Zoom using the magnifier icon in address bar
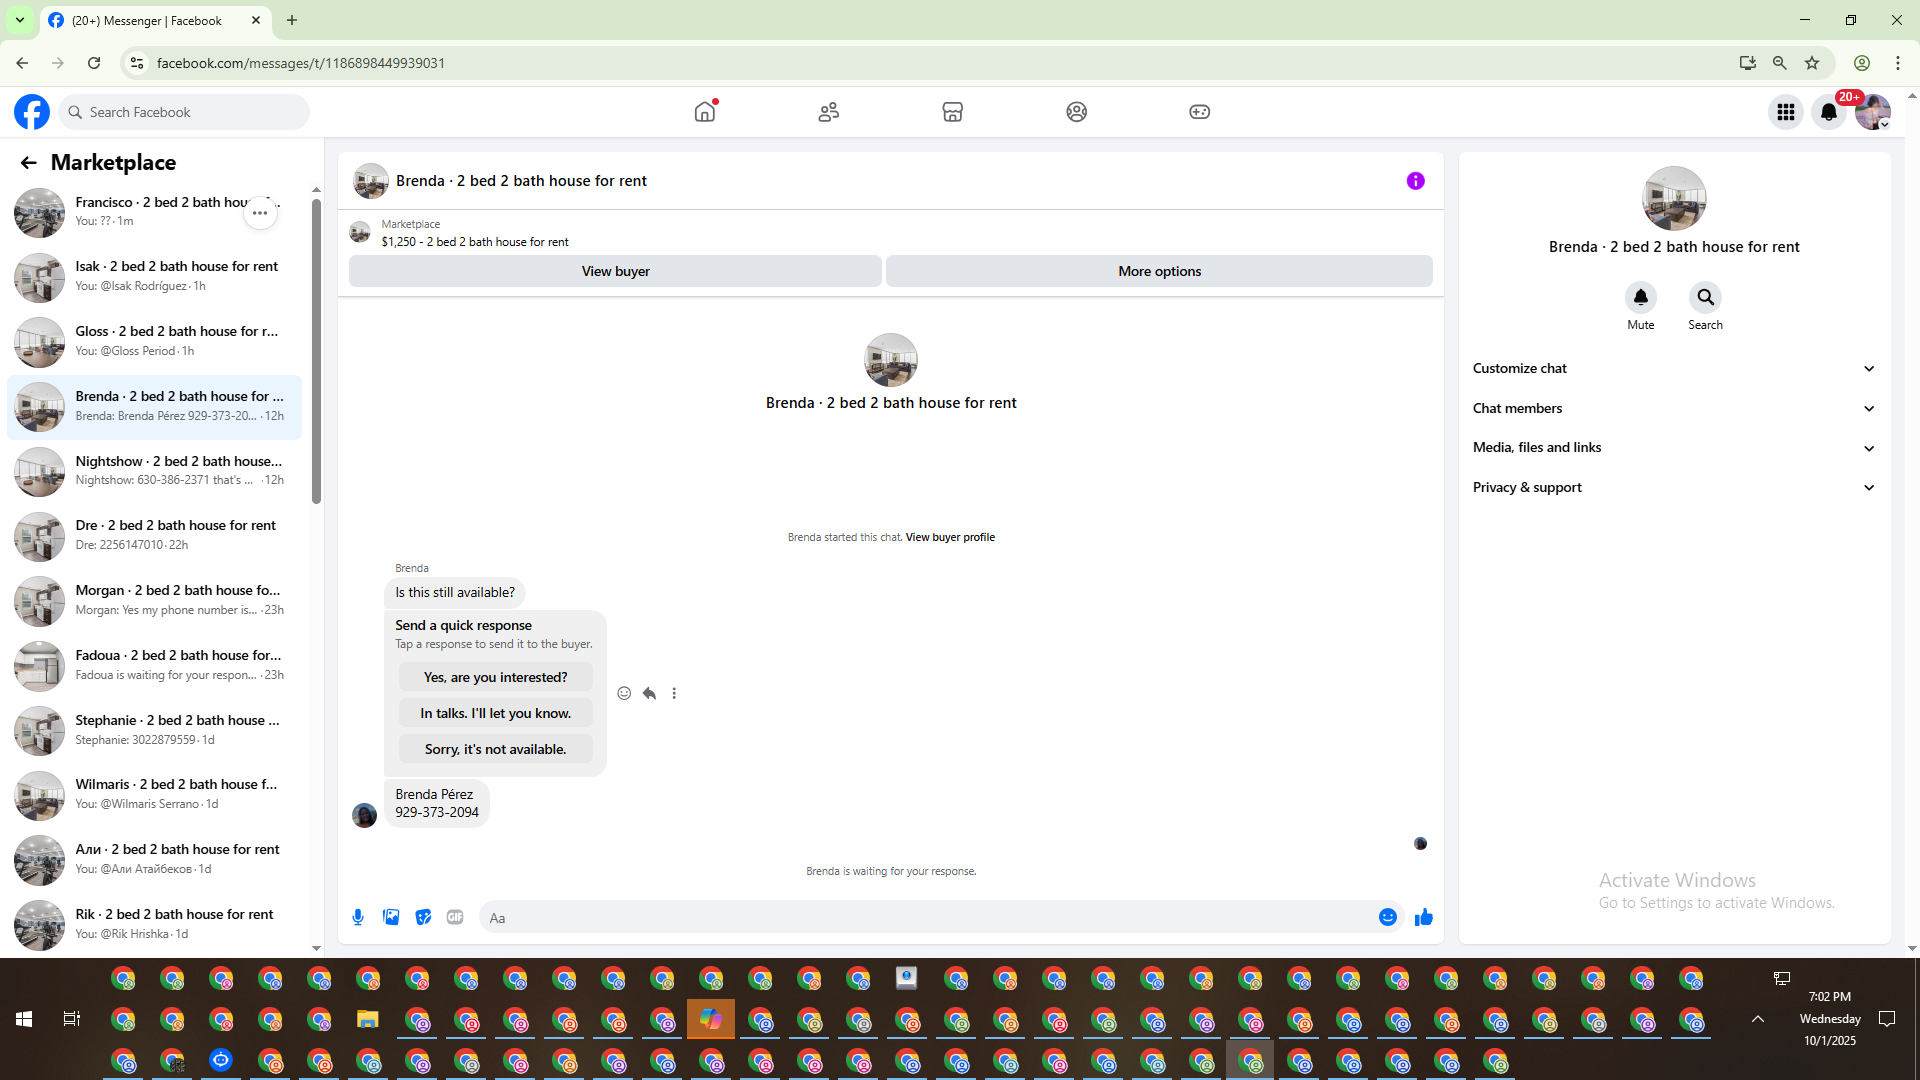The image size is (1920, 1080). point(1780,63)
